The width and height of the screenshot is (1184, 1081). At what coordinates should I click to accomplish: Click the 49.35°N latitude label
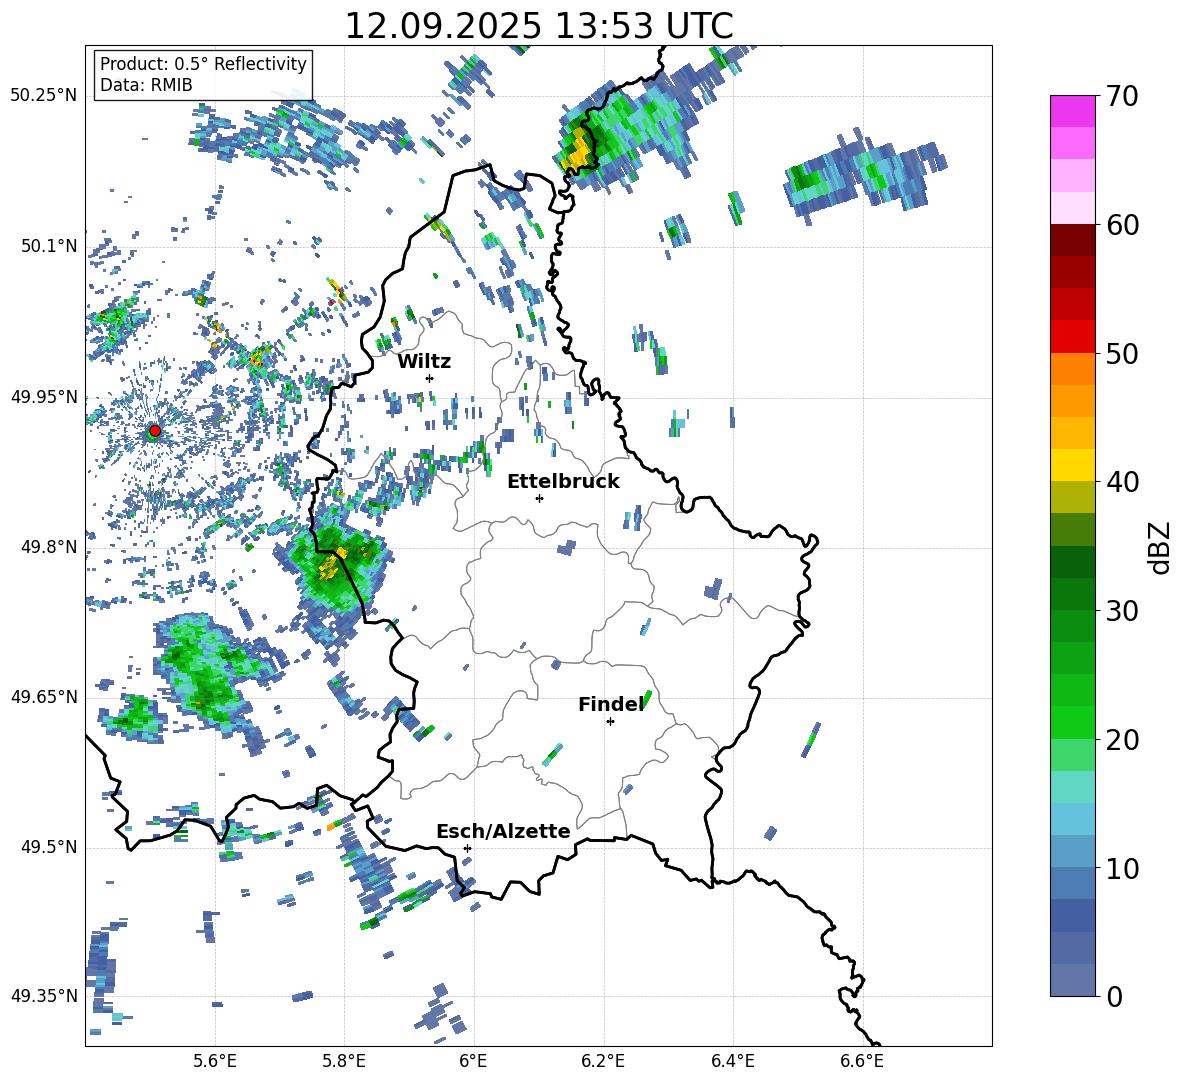(44, 996)
